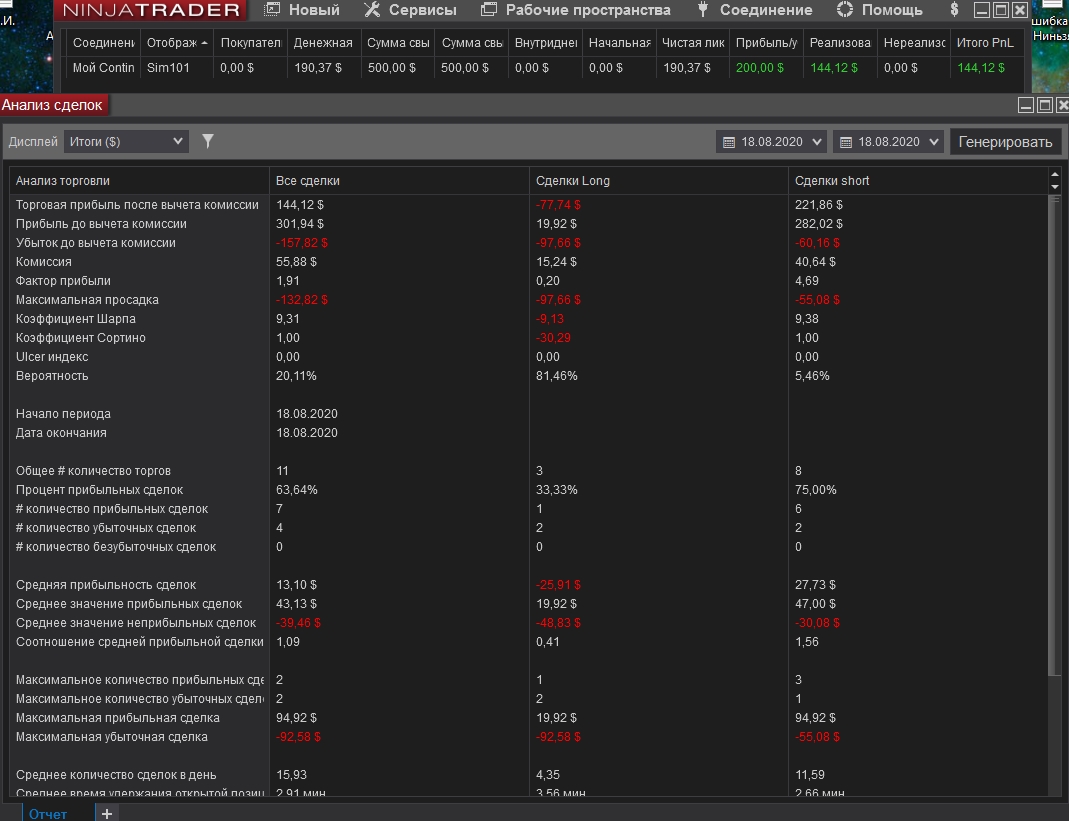Viewport: 1069px width, 821px height.
Task: Sort accounts by the Отображ column header
Action: [x=176, y=43]
